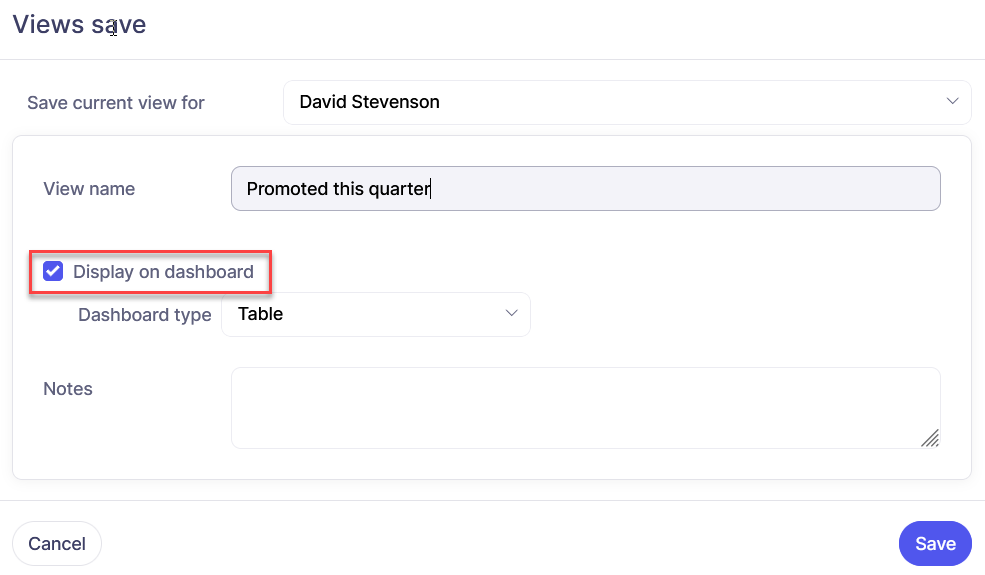Viewport: 985px width, 575px height.
Task: Click the 'Promoted this quarter' text
Action: pyautogui.click(x=337, y=189)
